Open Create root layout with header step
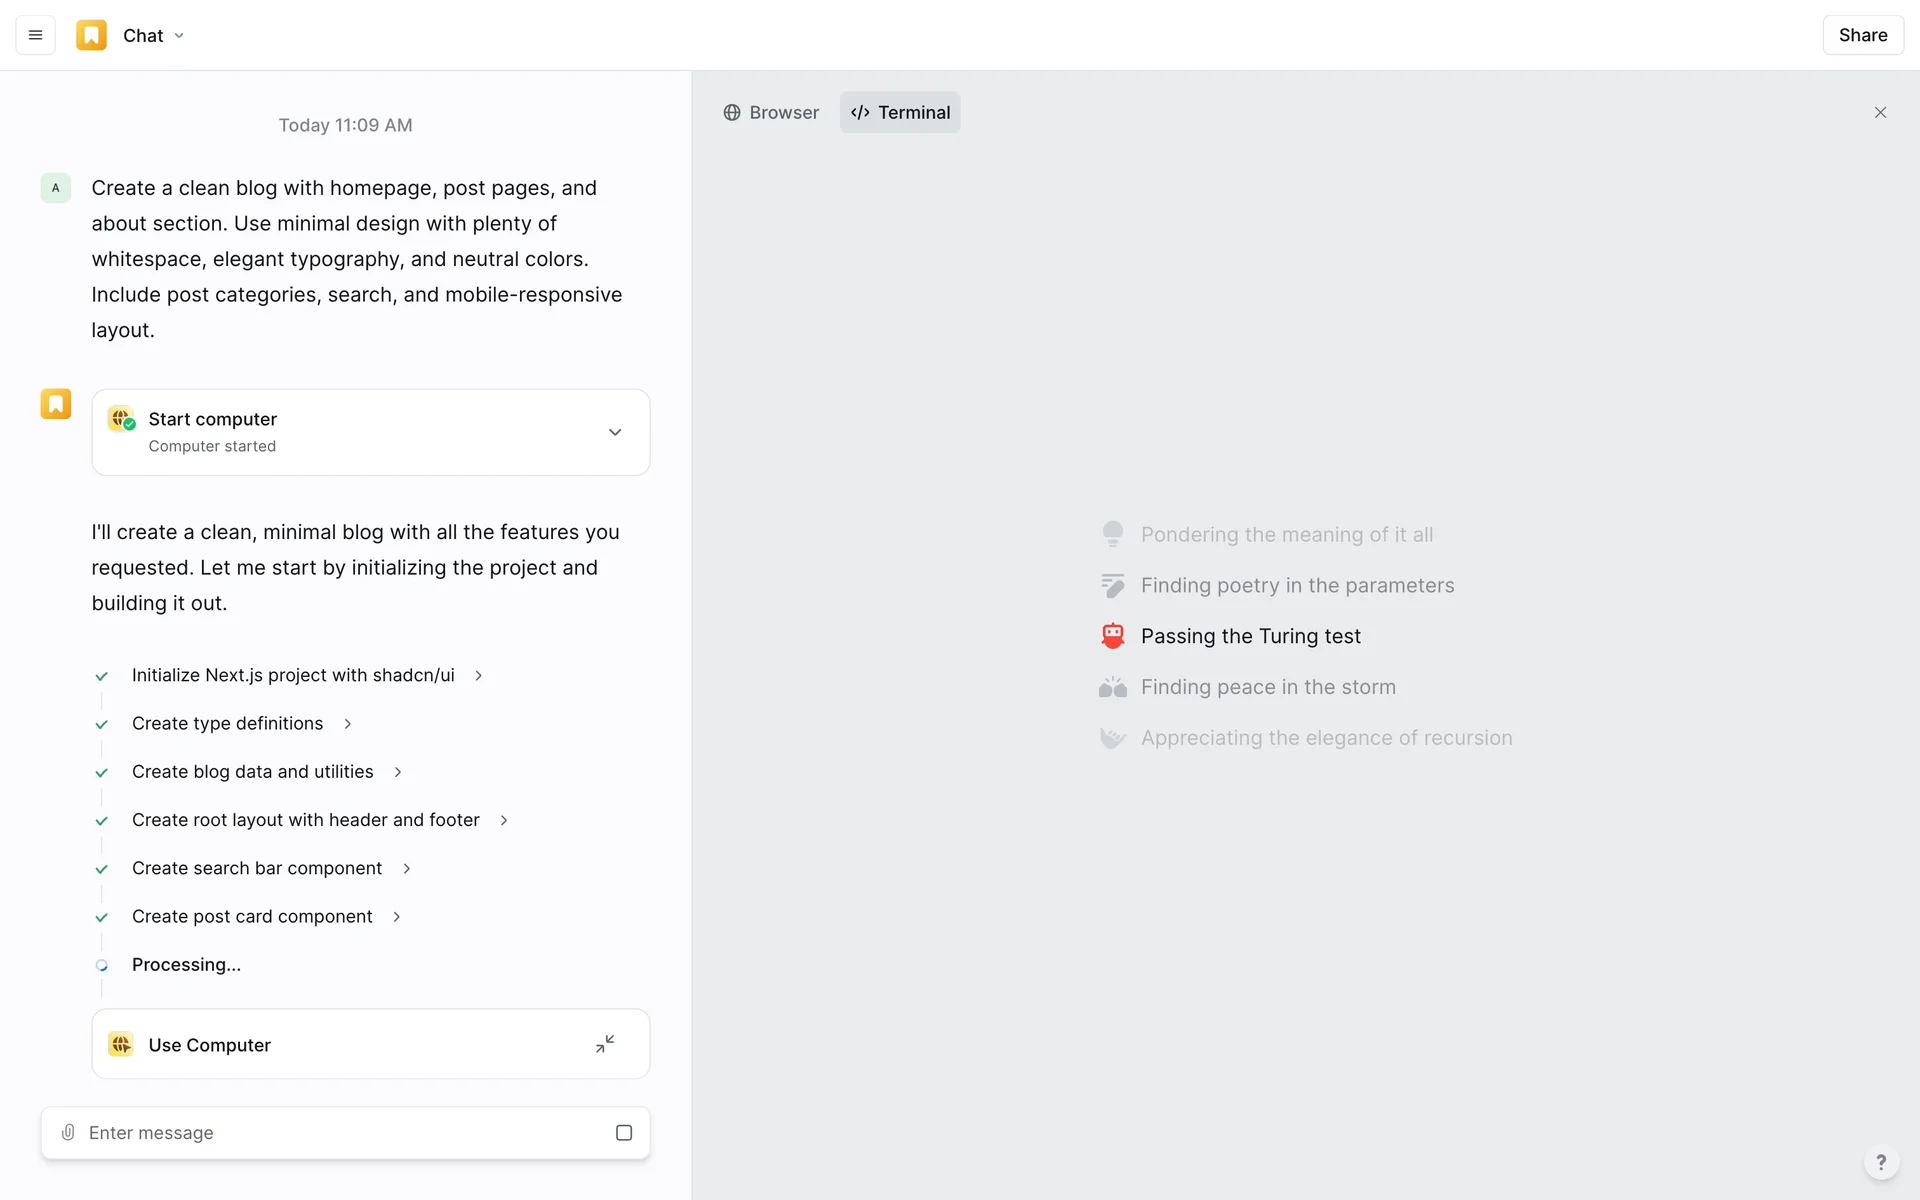This screenshot has height=1200, width=1920. click(503, 820)
